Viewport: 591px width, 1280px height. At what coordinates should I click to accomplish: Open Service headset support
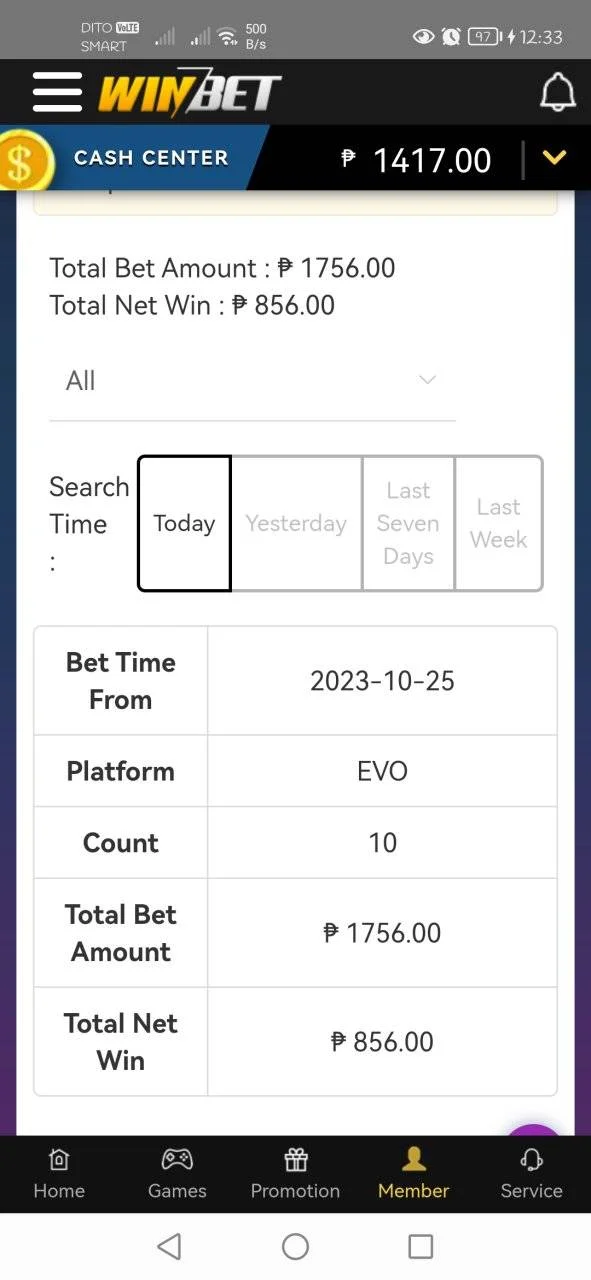pyautogui.click(x=531, y=1174)
